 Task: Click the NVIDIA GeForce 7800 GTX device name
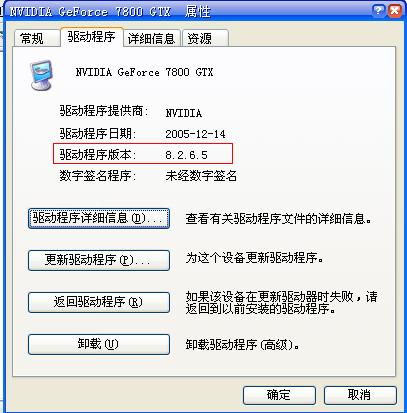(x=144, y=72)
